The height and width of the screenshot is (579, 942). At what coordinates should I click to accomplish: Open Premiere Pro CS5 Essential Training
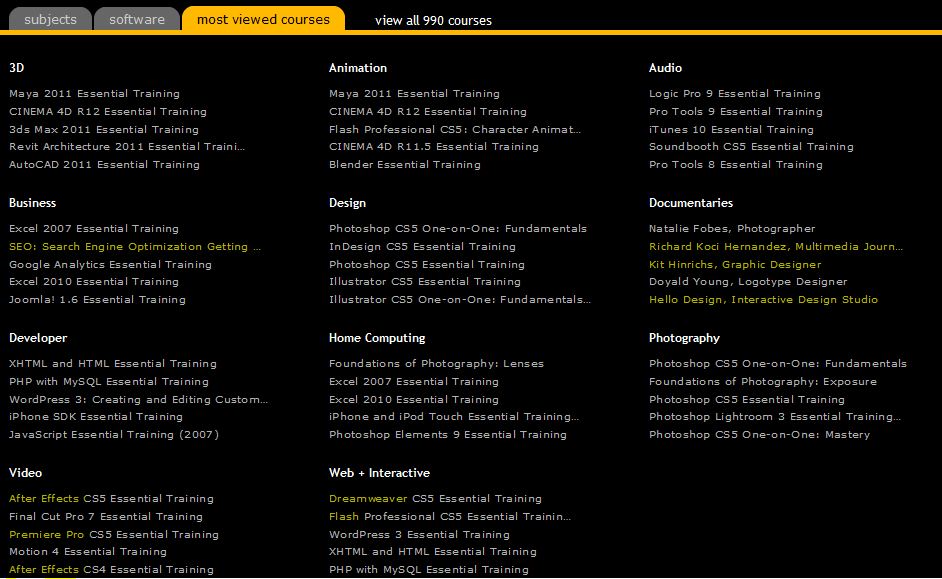[114, 535]
